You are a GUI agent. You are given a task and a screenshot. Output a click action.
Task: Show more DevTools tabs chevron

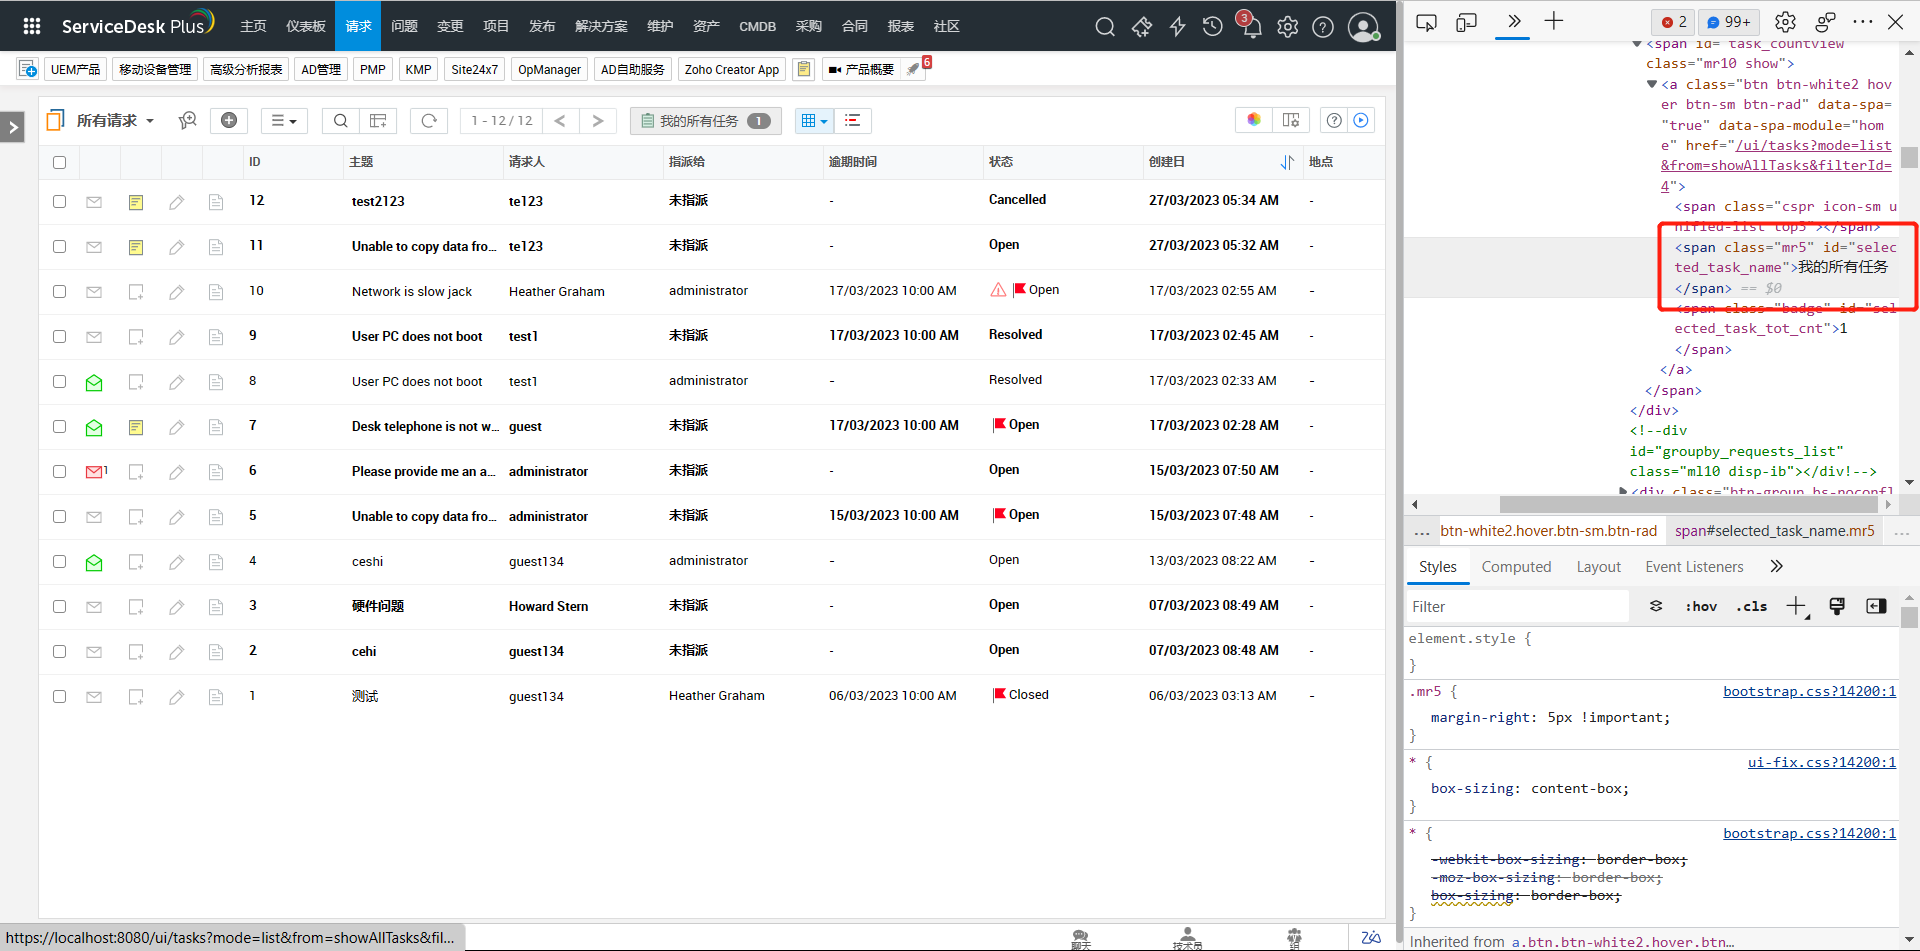click(1513, 22)
